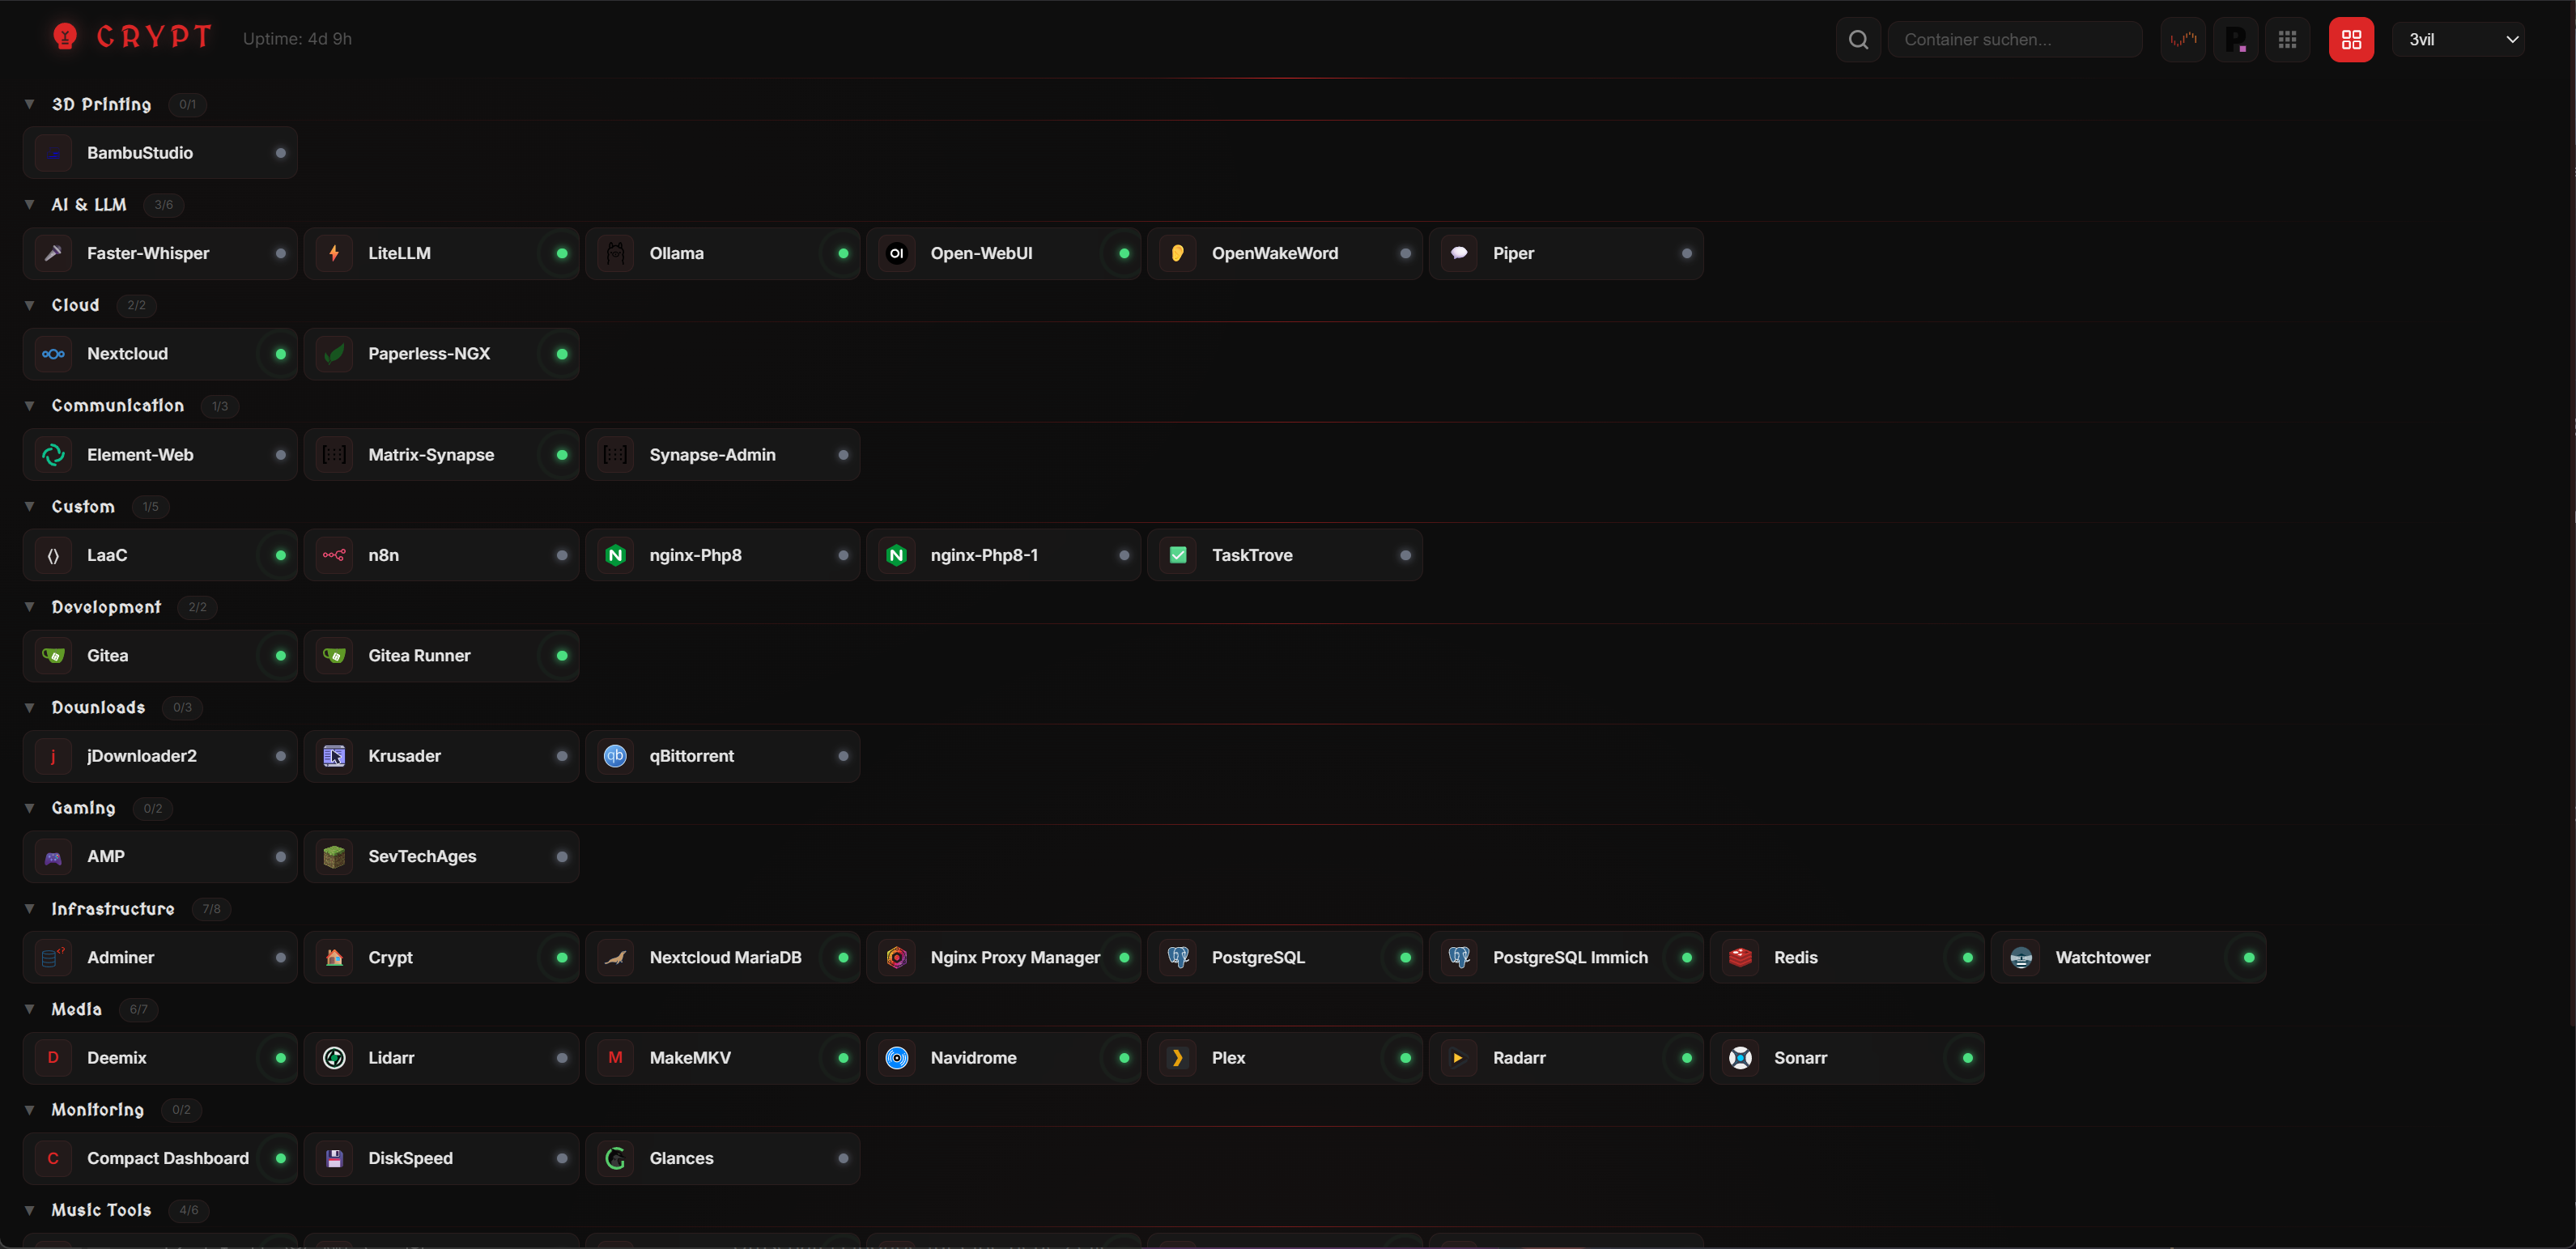Screen dimensions: 2576x1249
Task: Switch to the small dotted grid view
Action: tap(2287, 40)
